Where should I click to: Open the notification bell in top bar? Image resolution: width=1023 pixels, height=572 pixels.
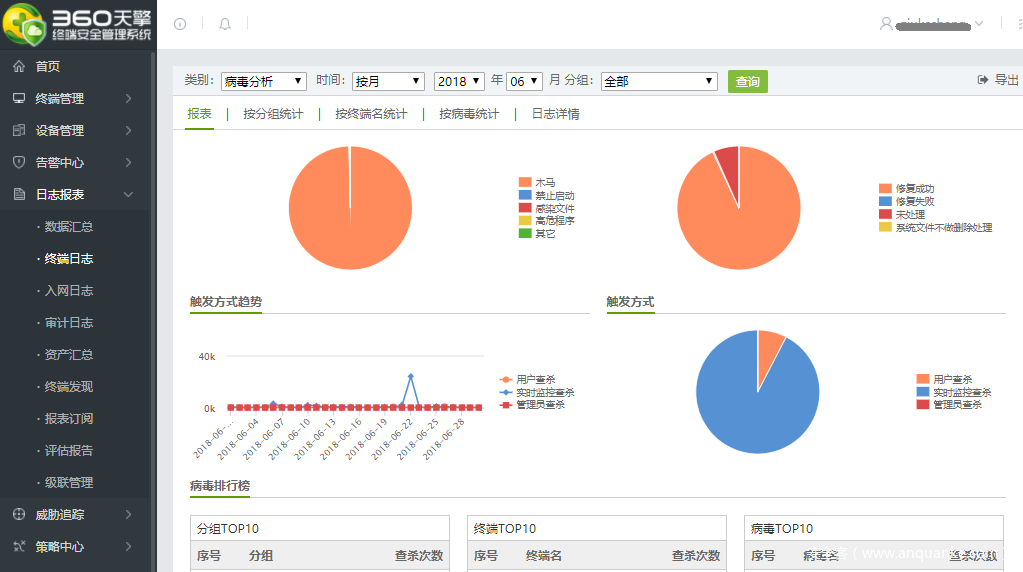click(225, 24)
